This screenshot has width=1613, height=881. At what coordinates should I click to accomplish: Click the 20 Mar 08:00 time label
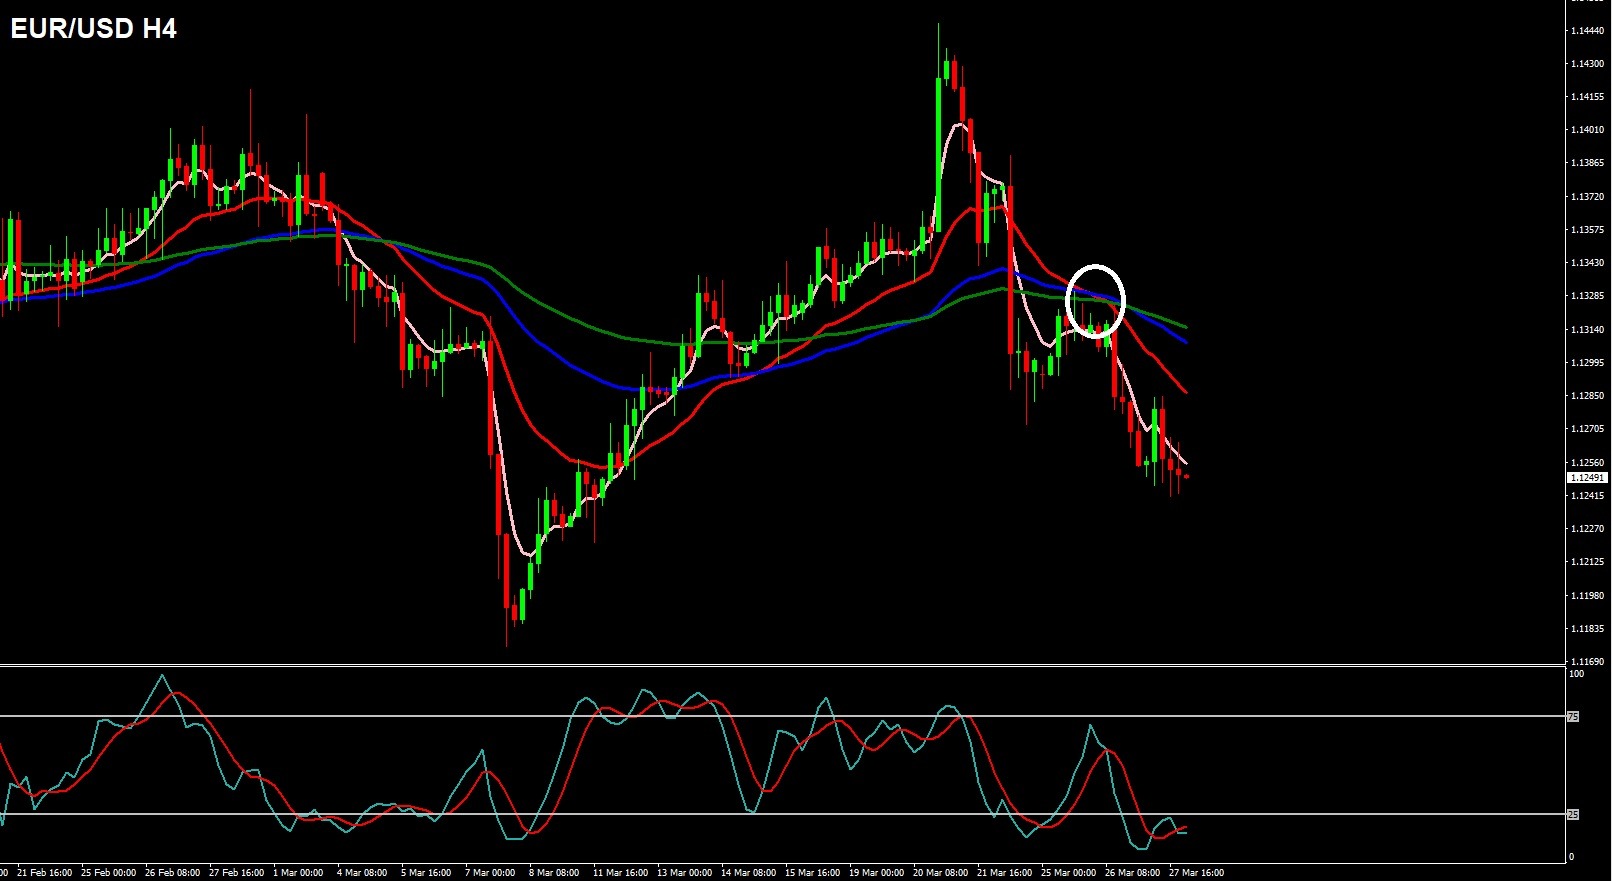click(x=940, y=873)
